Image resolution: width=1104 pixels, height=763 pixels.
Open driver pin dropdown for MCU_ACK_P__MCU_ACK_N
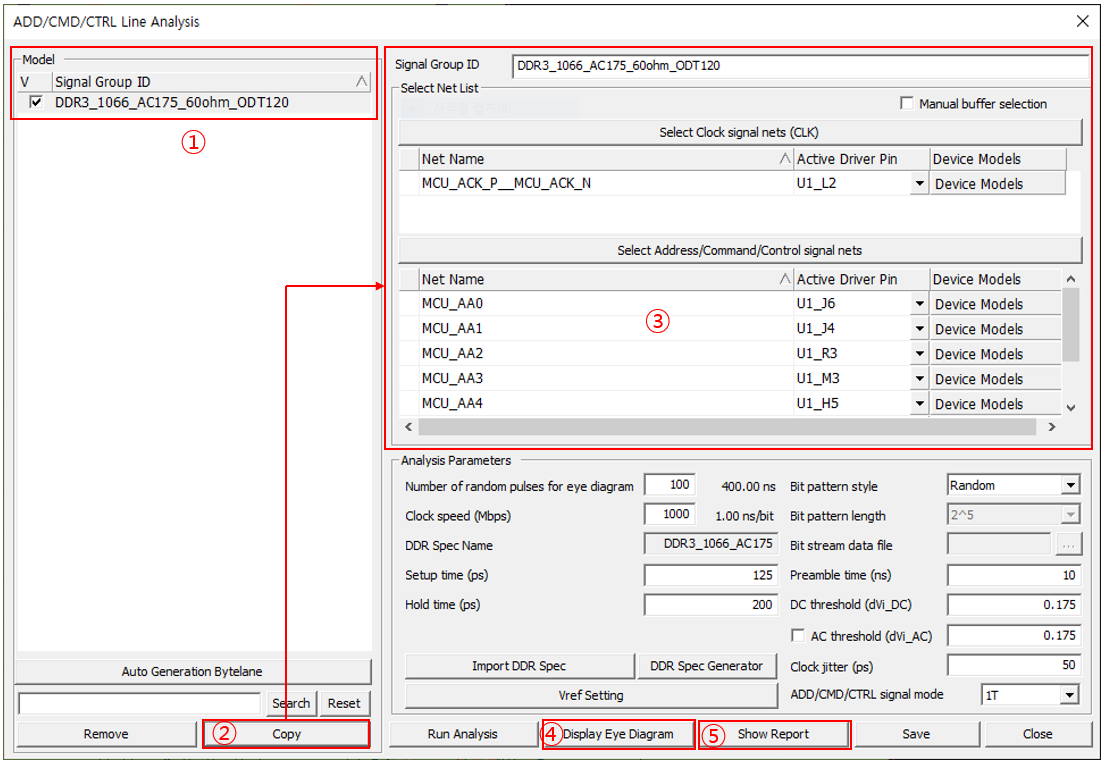[918, 184]
